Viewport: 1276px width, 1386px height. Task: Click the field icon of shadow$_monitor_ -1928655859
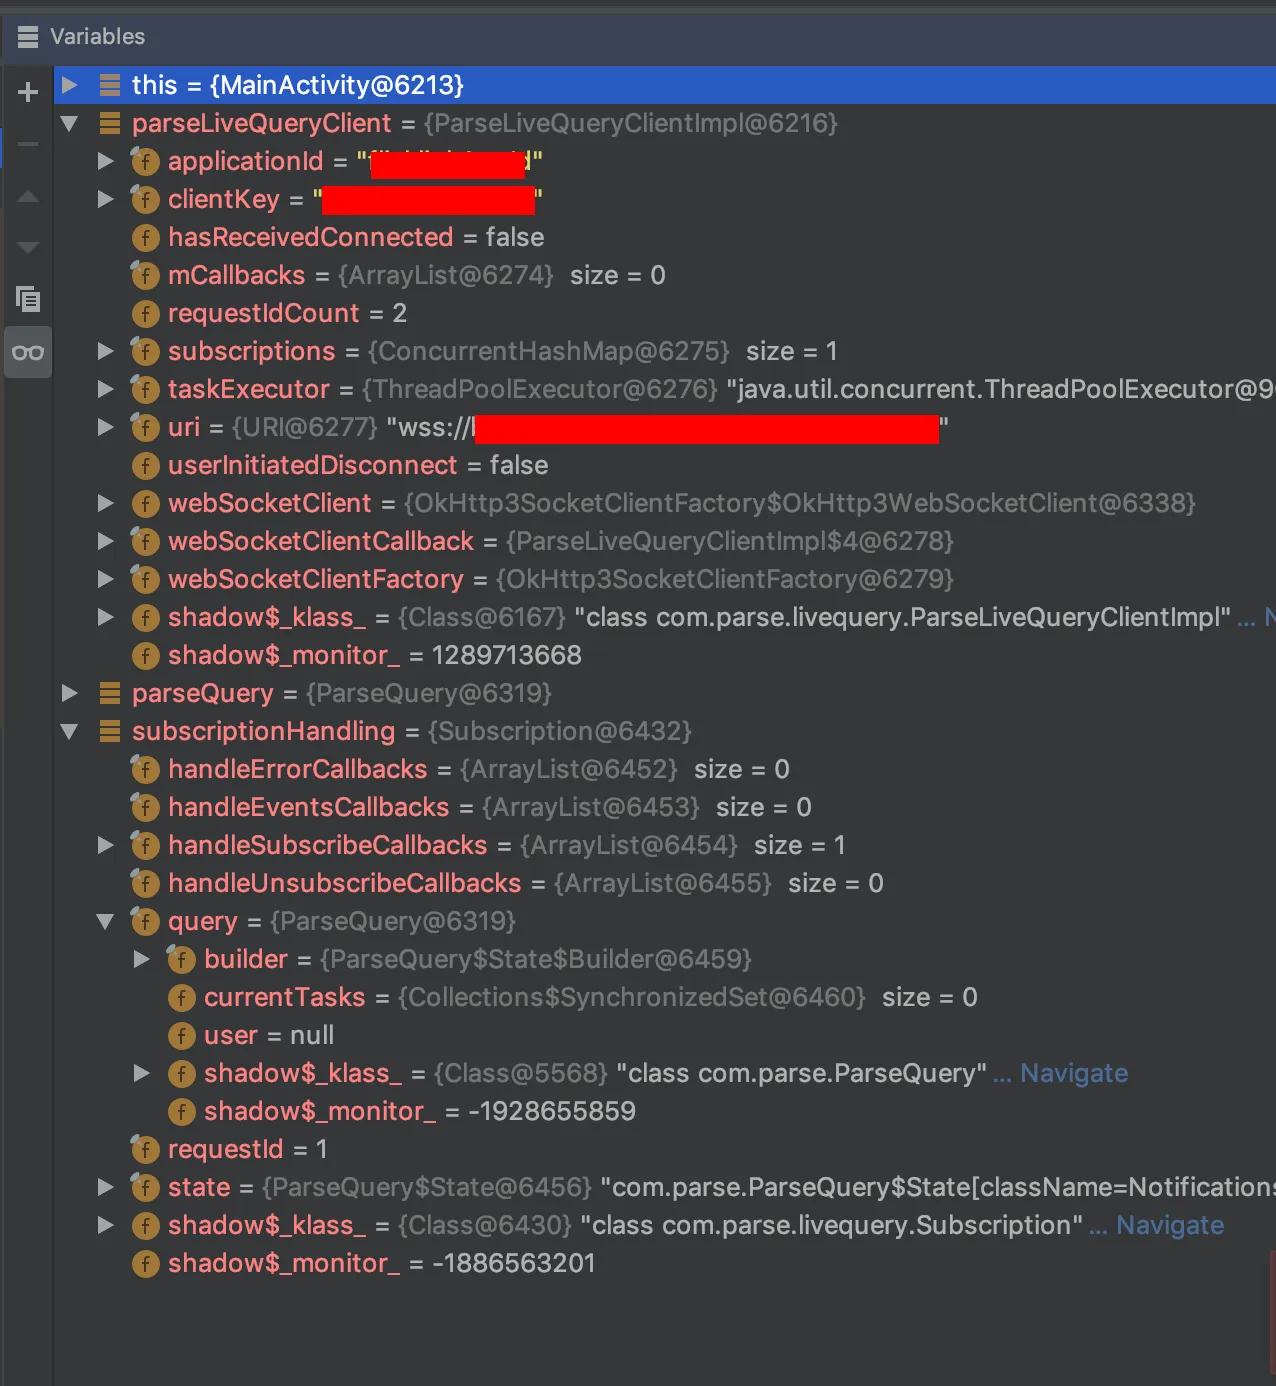tap(181, 1111)
